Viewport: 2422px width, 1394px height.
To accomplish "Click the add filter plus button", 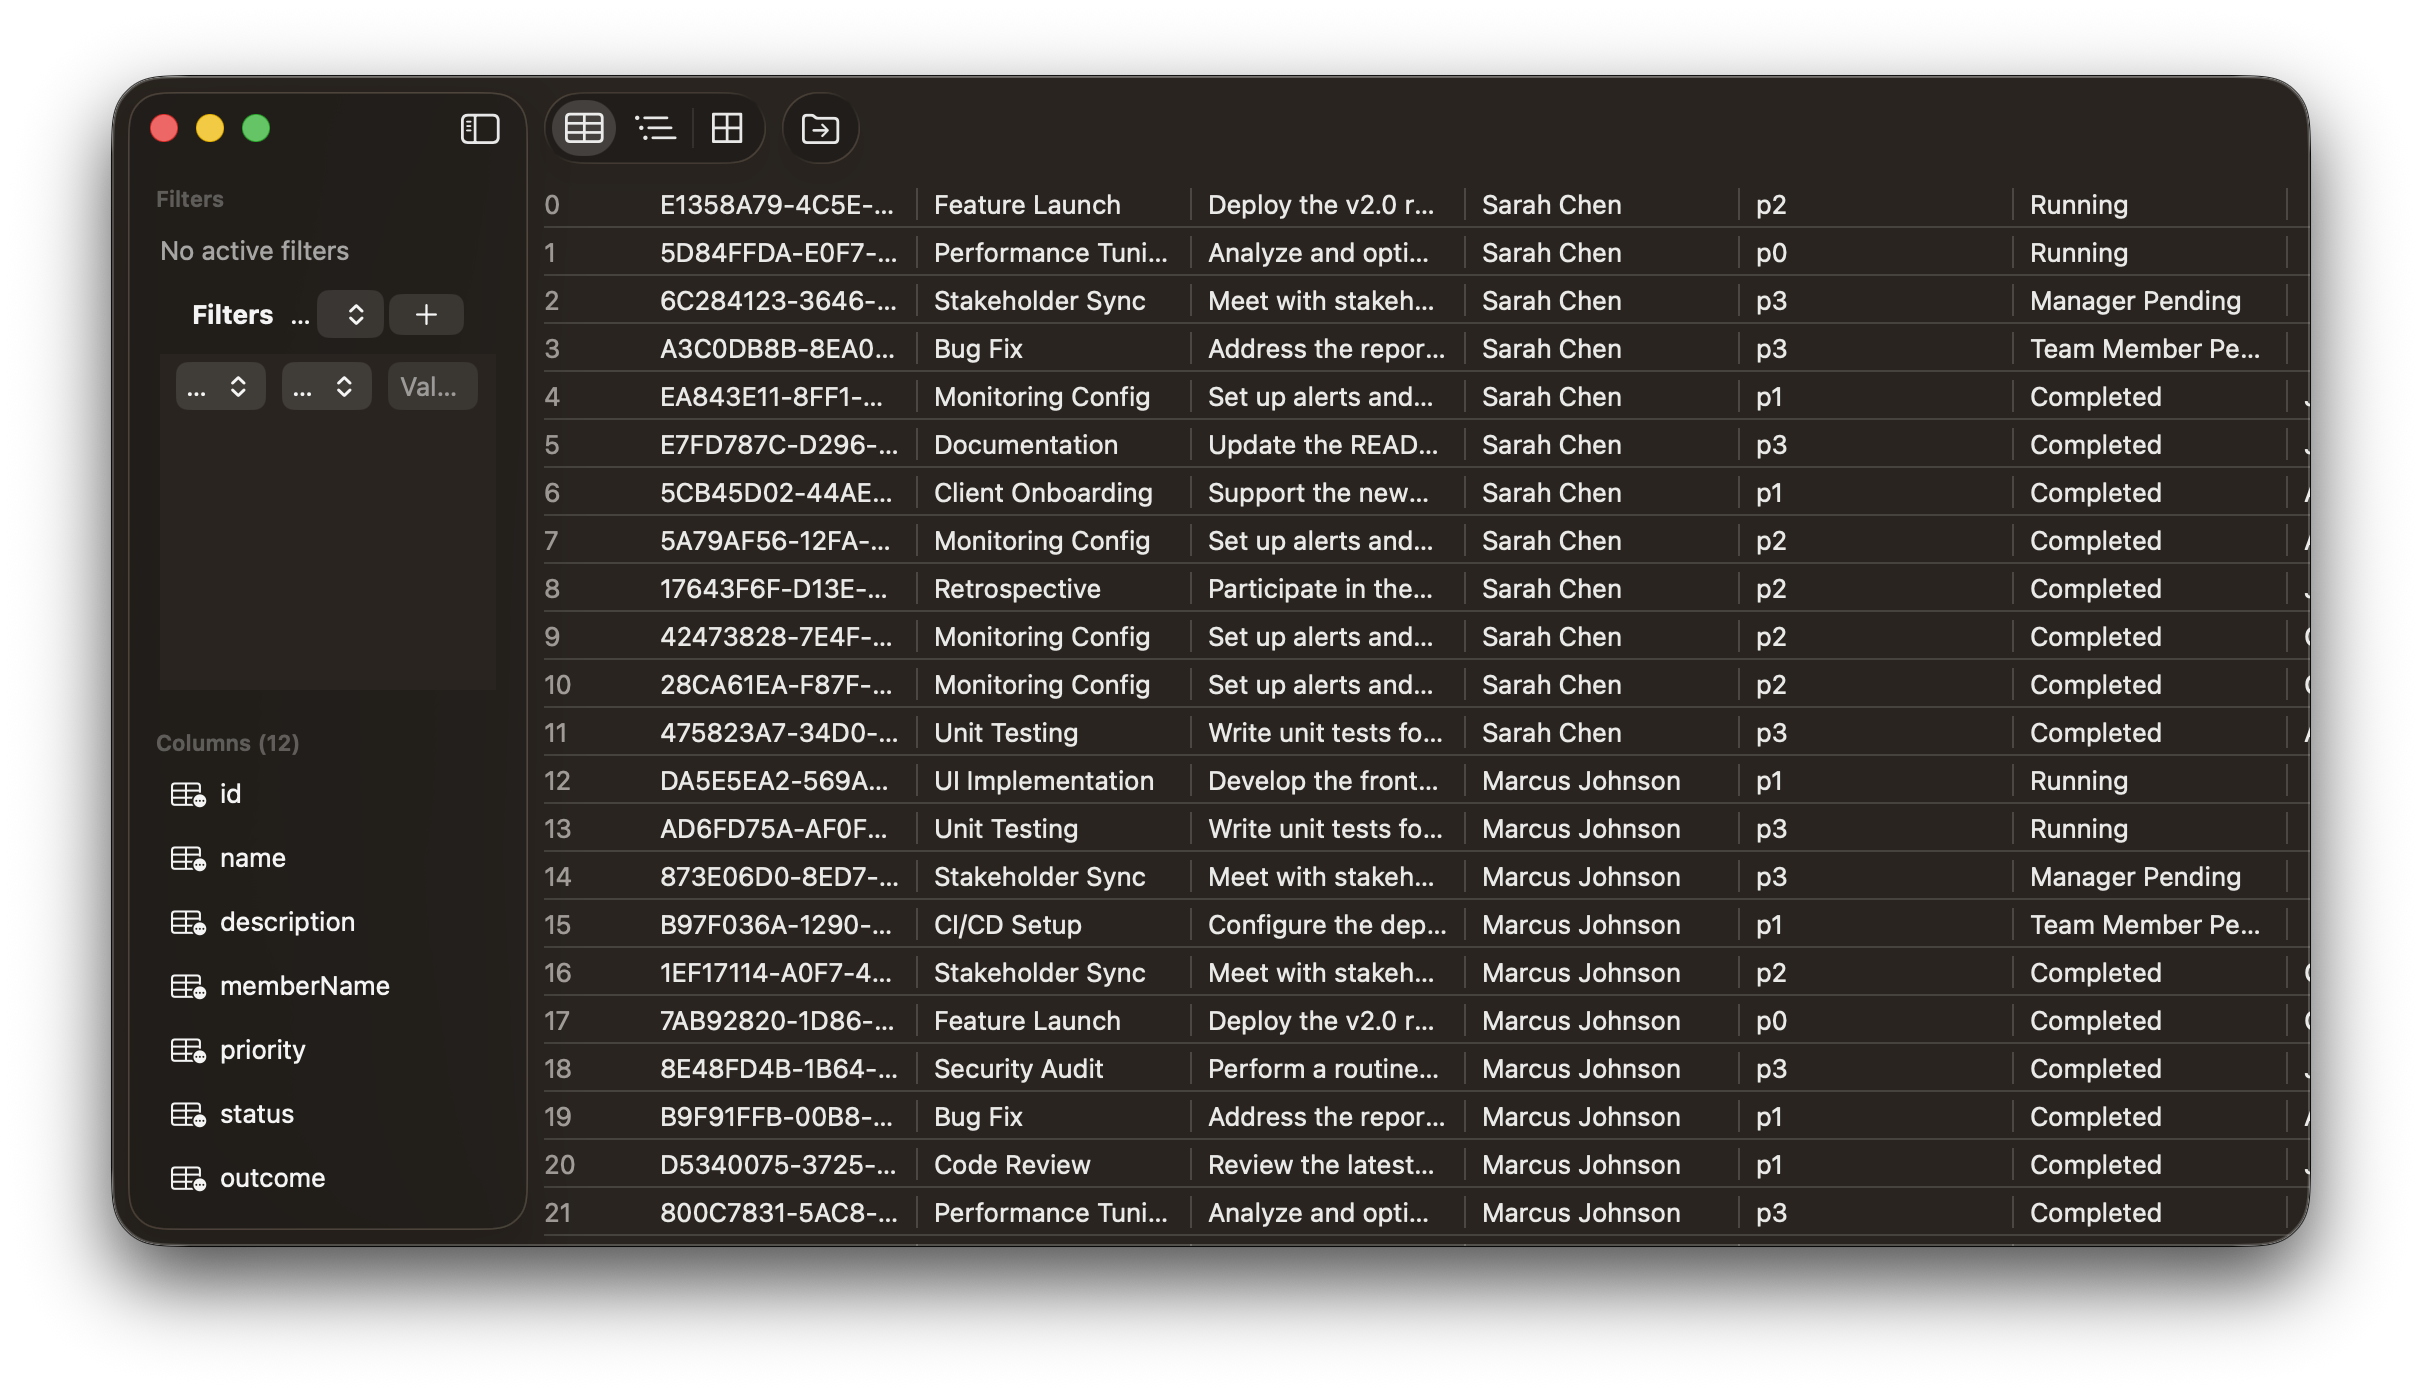I will pos(426,315).
